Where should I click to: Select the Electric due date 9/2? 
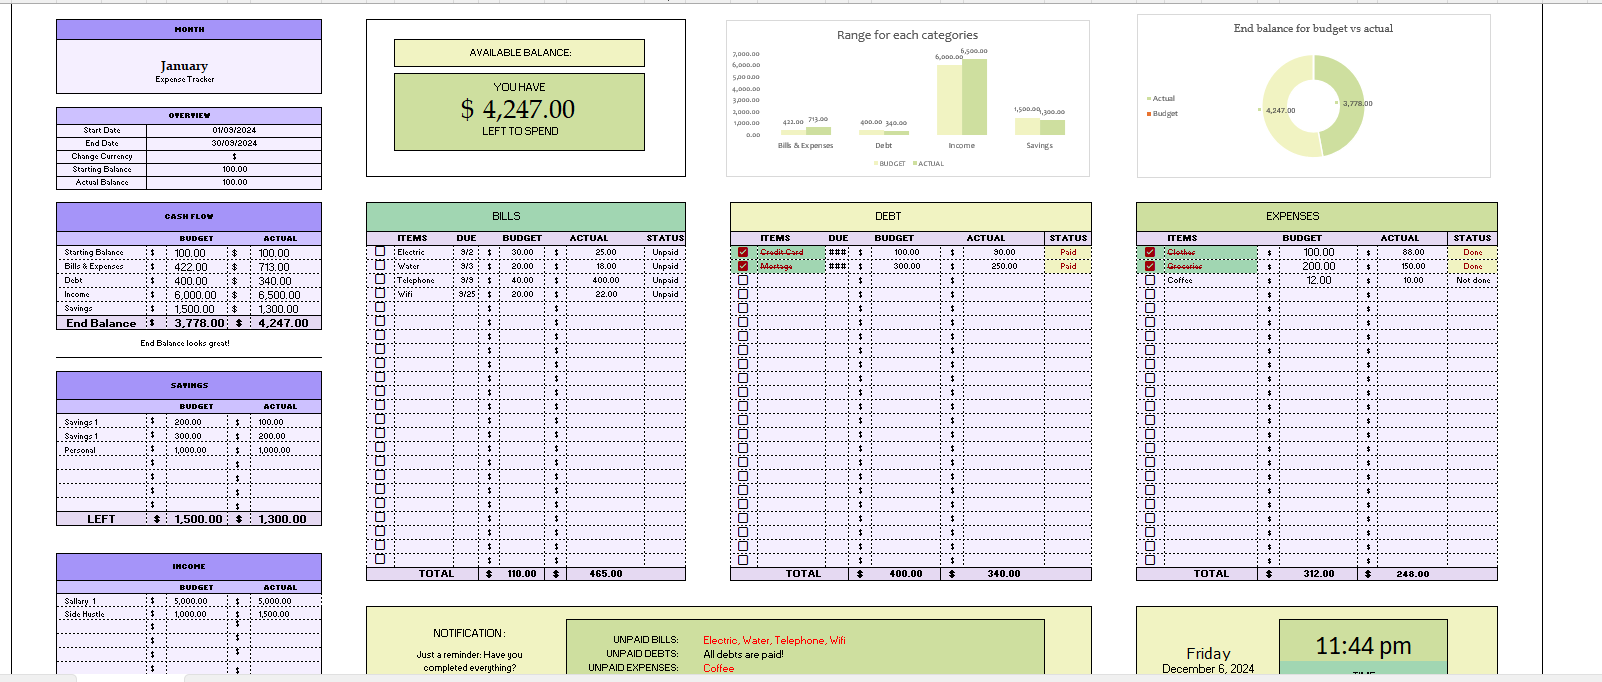point(466,252)
